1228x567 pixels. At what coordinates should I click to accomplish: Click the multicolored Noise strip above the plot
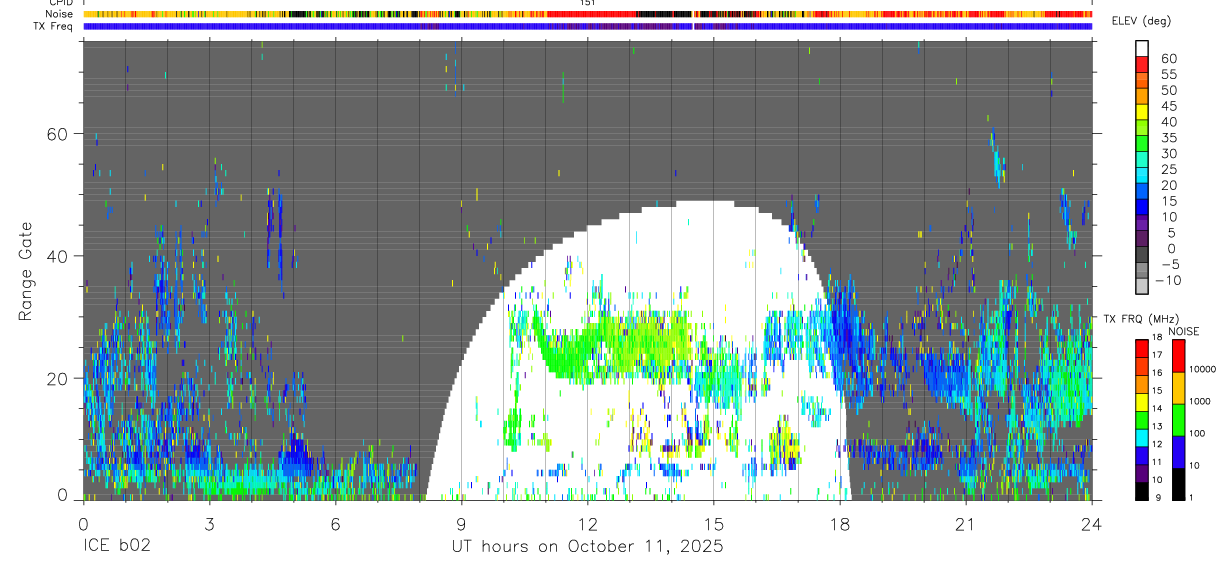587,14
